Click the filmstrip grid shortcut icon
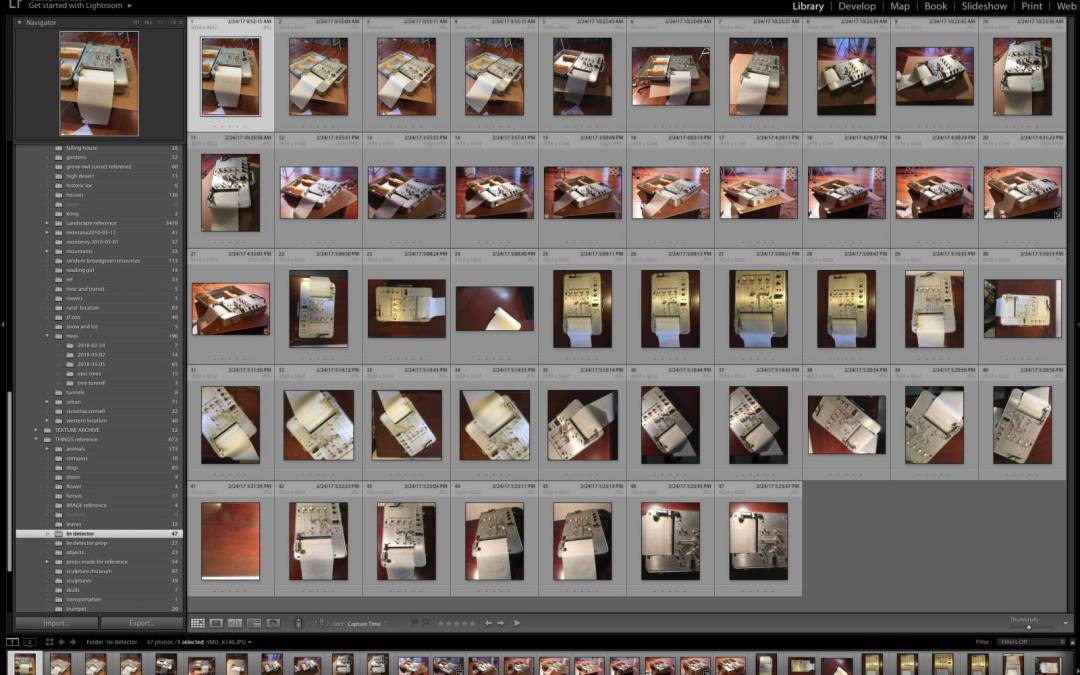The width and height of the screenshot is (1080, 675). (x=49, y=642)
